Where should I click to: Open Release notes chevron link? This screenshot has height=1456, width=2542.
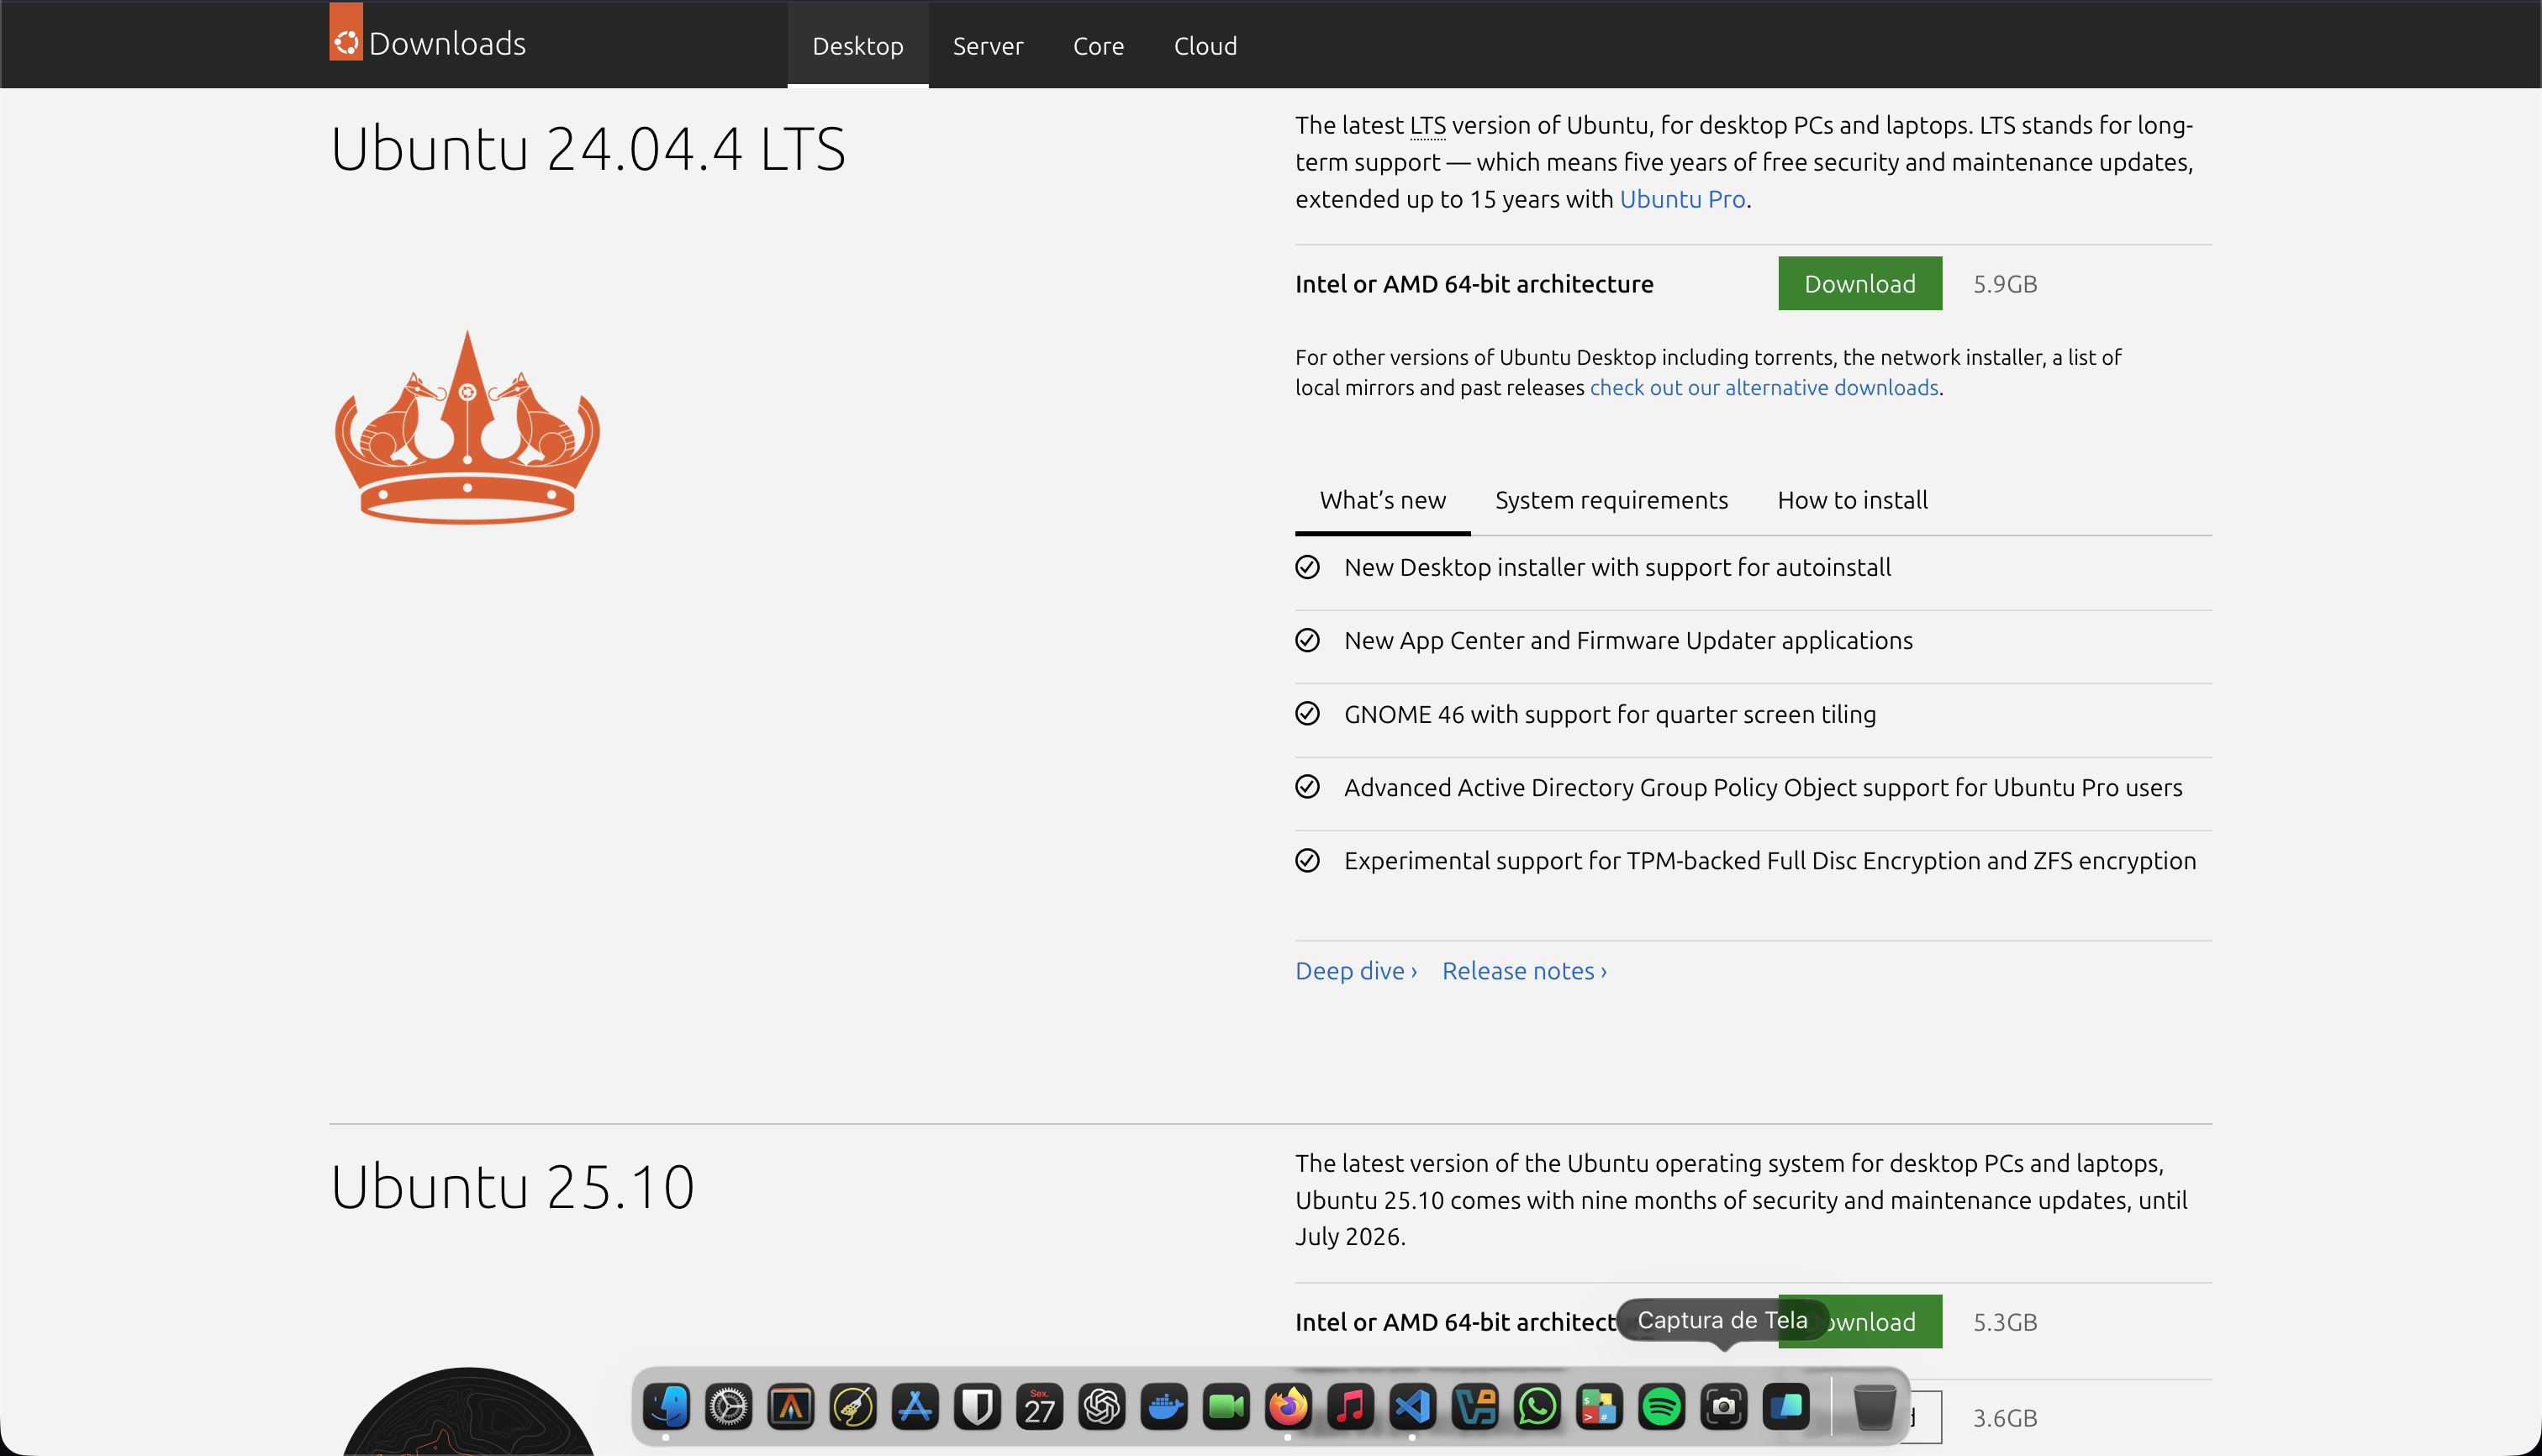pyautogui.click(x=1524, y=971)
